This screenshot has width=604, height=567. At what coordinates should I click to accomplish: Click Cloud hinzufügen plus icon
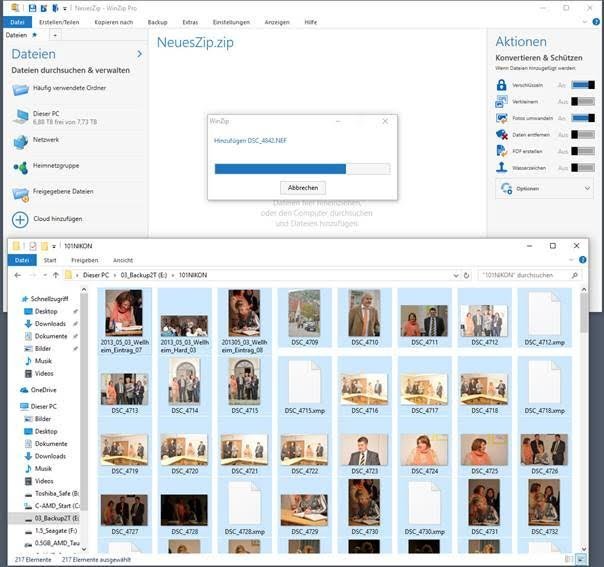pyautogui.click(x=20, y=220)
